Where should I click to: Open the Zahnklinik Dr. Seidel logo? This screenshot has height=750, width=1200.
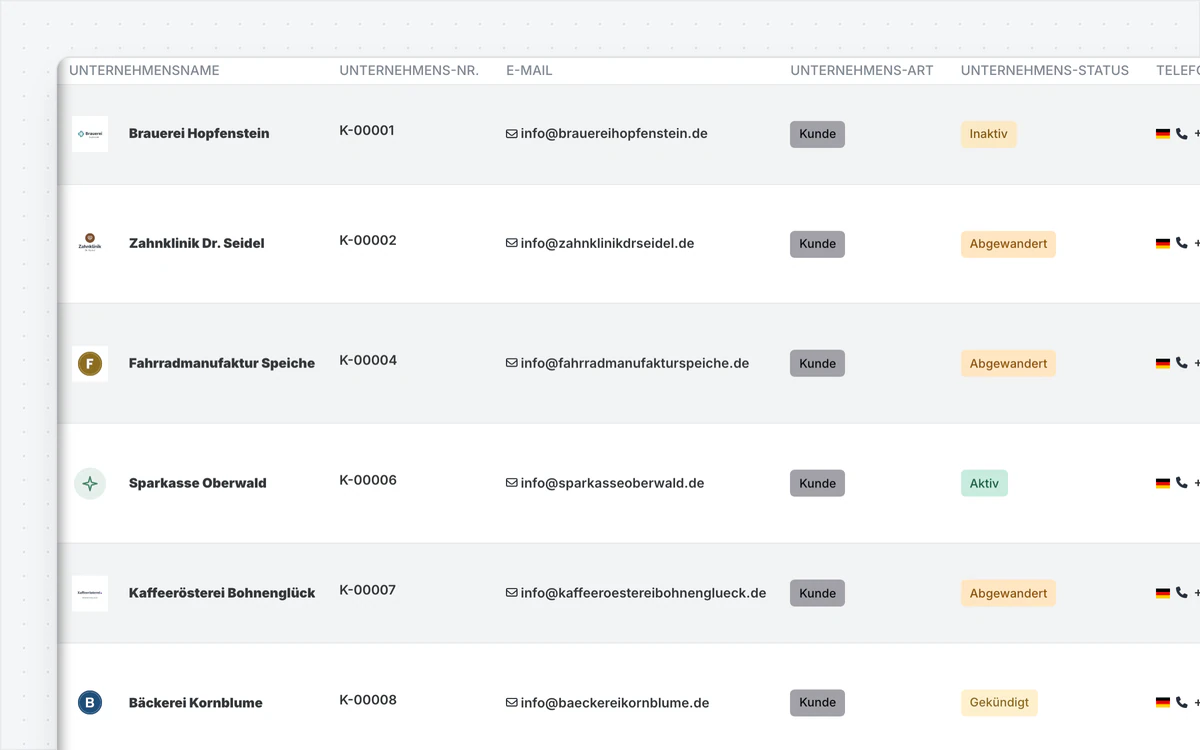90,244
